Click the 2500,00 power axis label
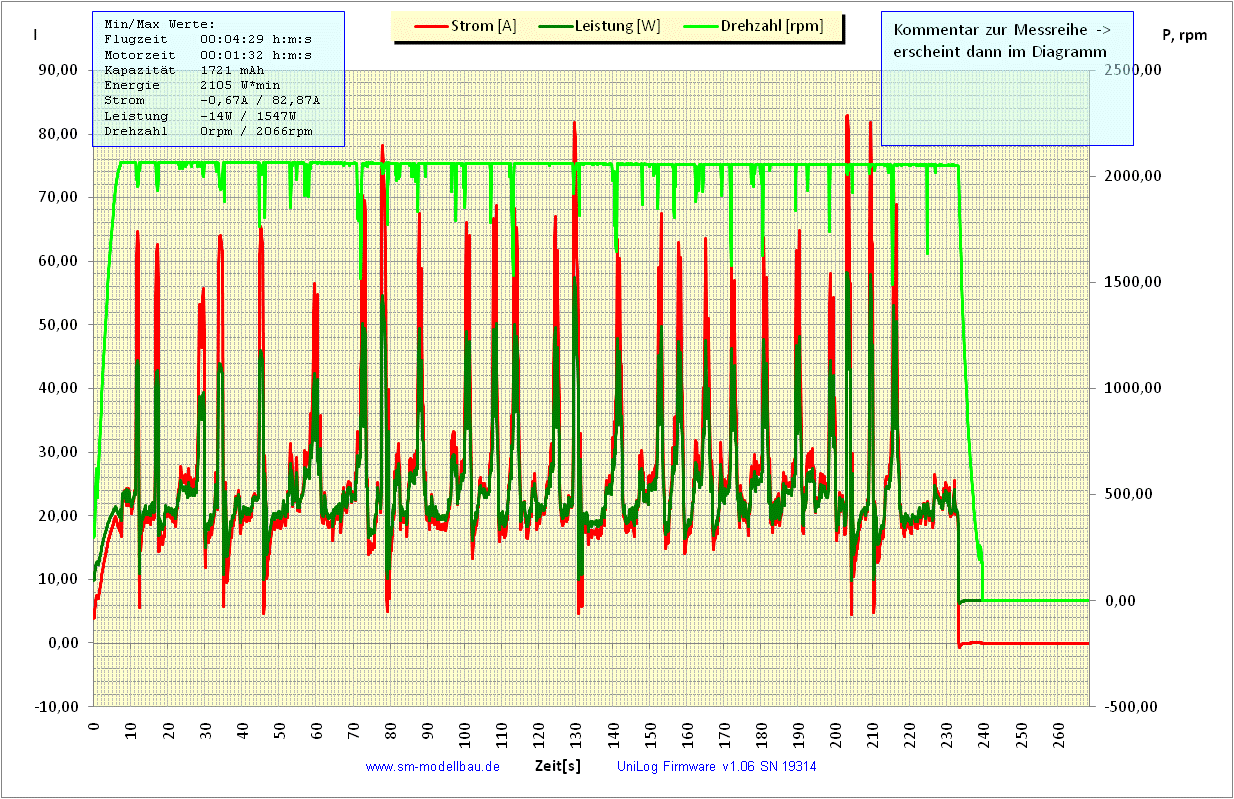Viewport: 1234px width, 799px height. pyautogui.click(x=1131, y=70)
